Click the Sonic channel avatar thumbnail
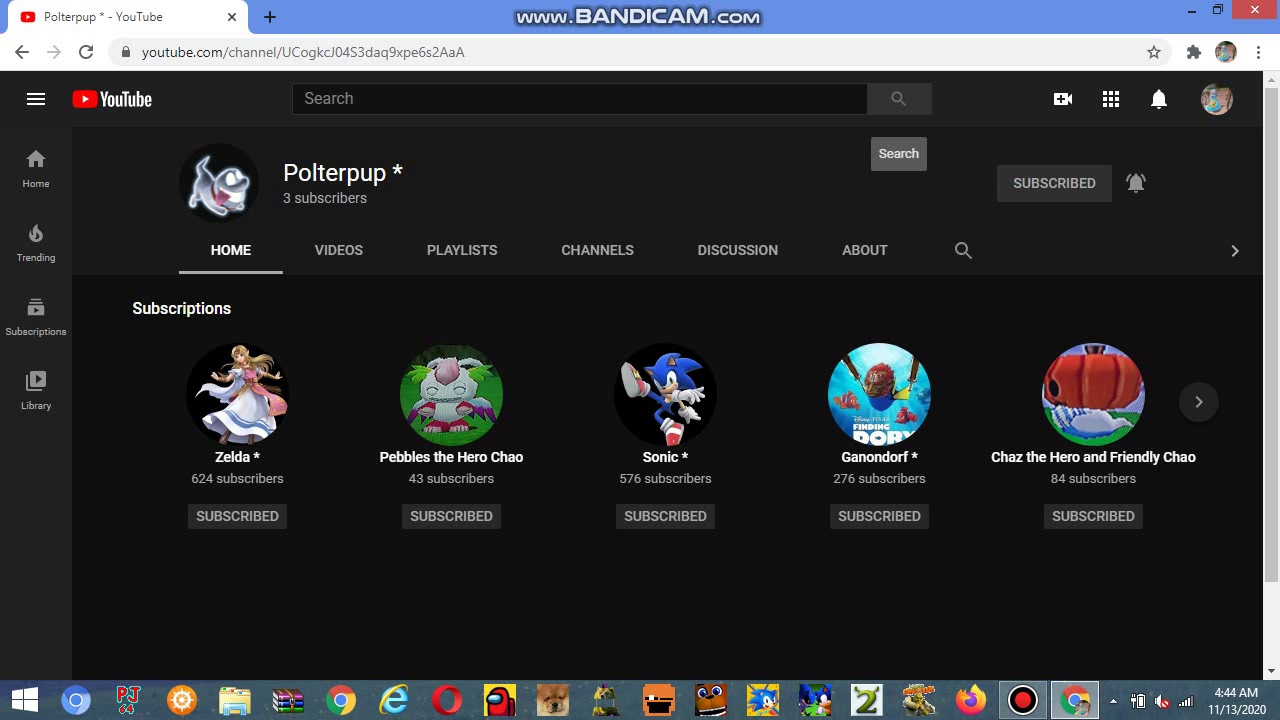This screenshot has height=720, width=1280. [x=665, y=394]
